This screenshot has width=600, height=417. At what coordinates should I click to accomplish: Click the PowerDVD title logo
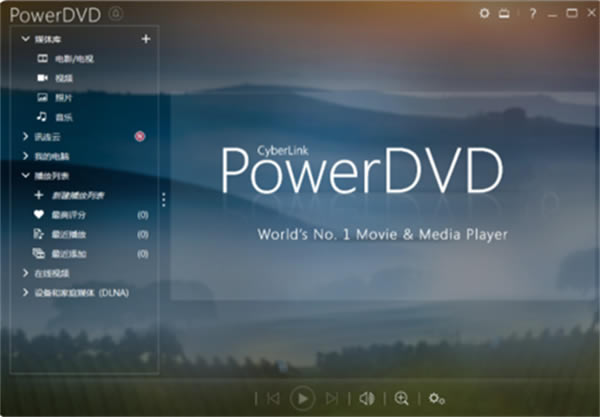tap(55, 15)
